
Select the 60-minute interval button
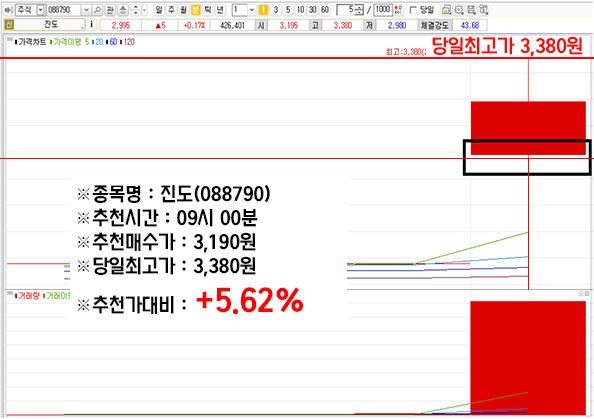(x=325, y=10)
